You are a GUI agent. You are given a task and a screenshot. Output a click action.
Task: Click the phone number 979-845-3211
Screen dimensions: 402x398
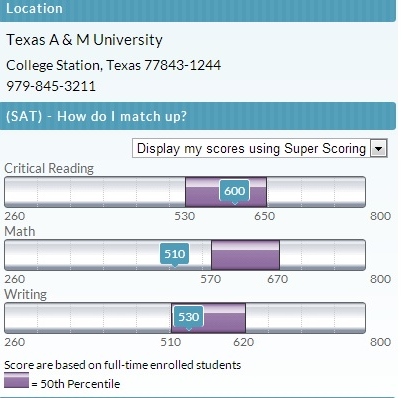[51, 86]
